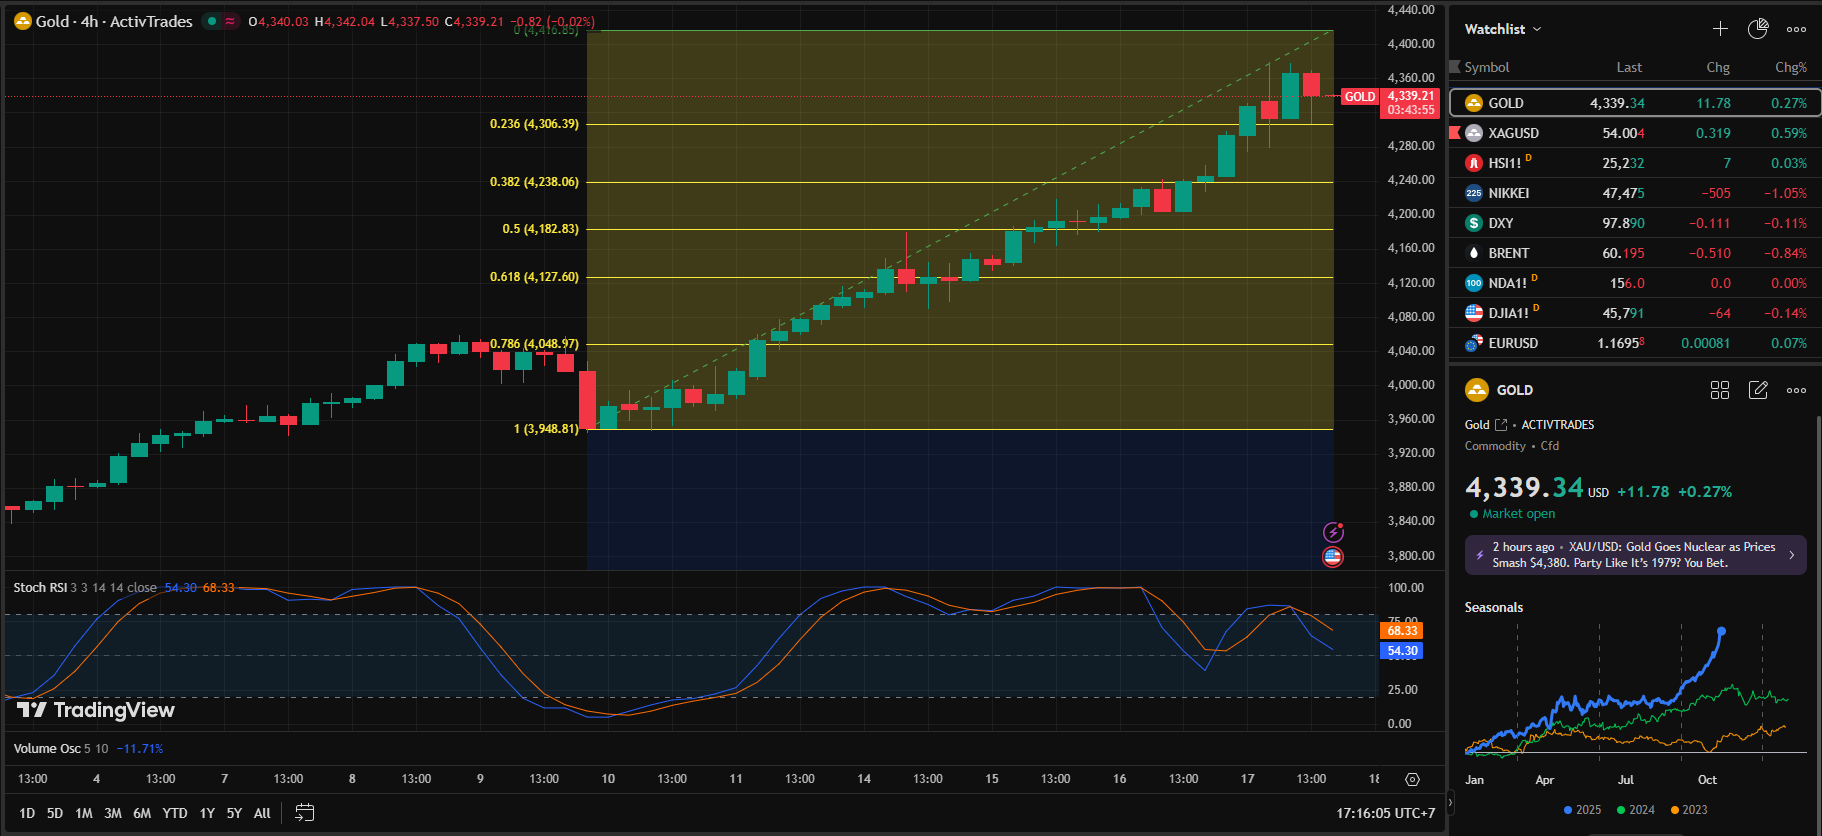The width and height of the screenshot is (1822, 836).
Task: Click the lightning news marker on chart
Action: [1333, 533]
